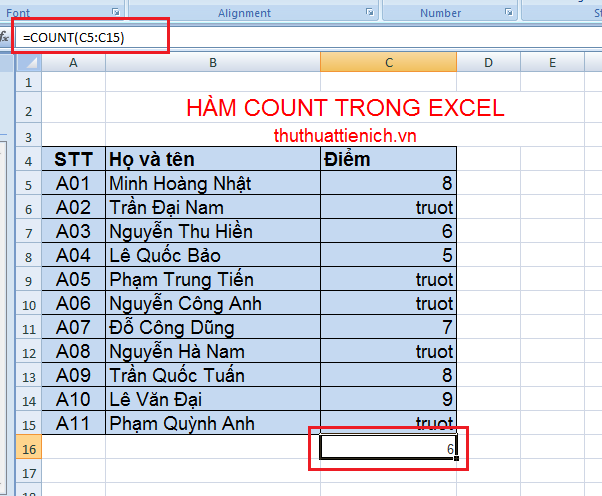Select the Điểm header cell
602x496 pixels.
389,159
